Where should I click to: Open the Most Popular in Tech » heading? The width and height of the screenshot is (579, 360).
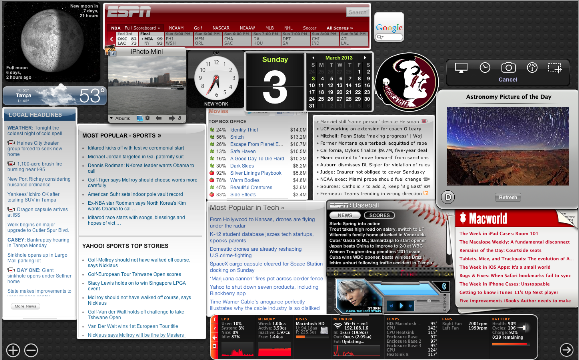point(247,208)
